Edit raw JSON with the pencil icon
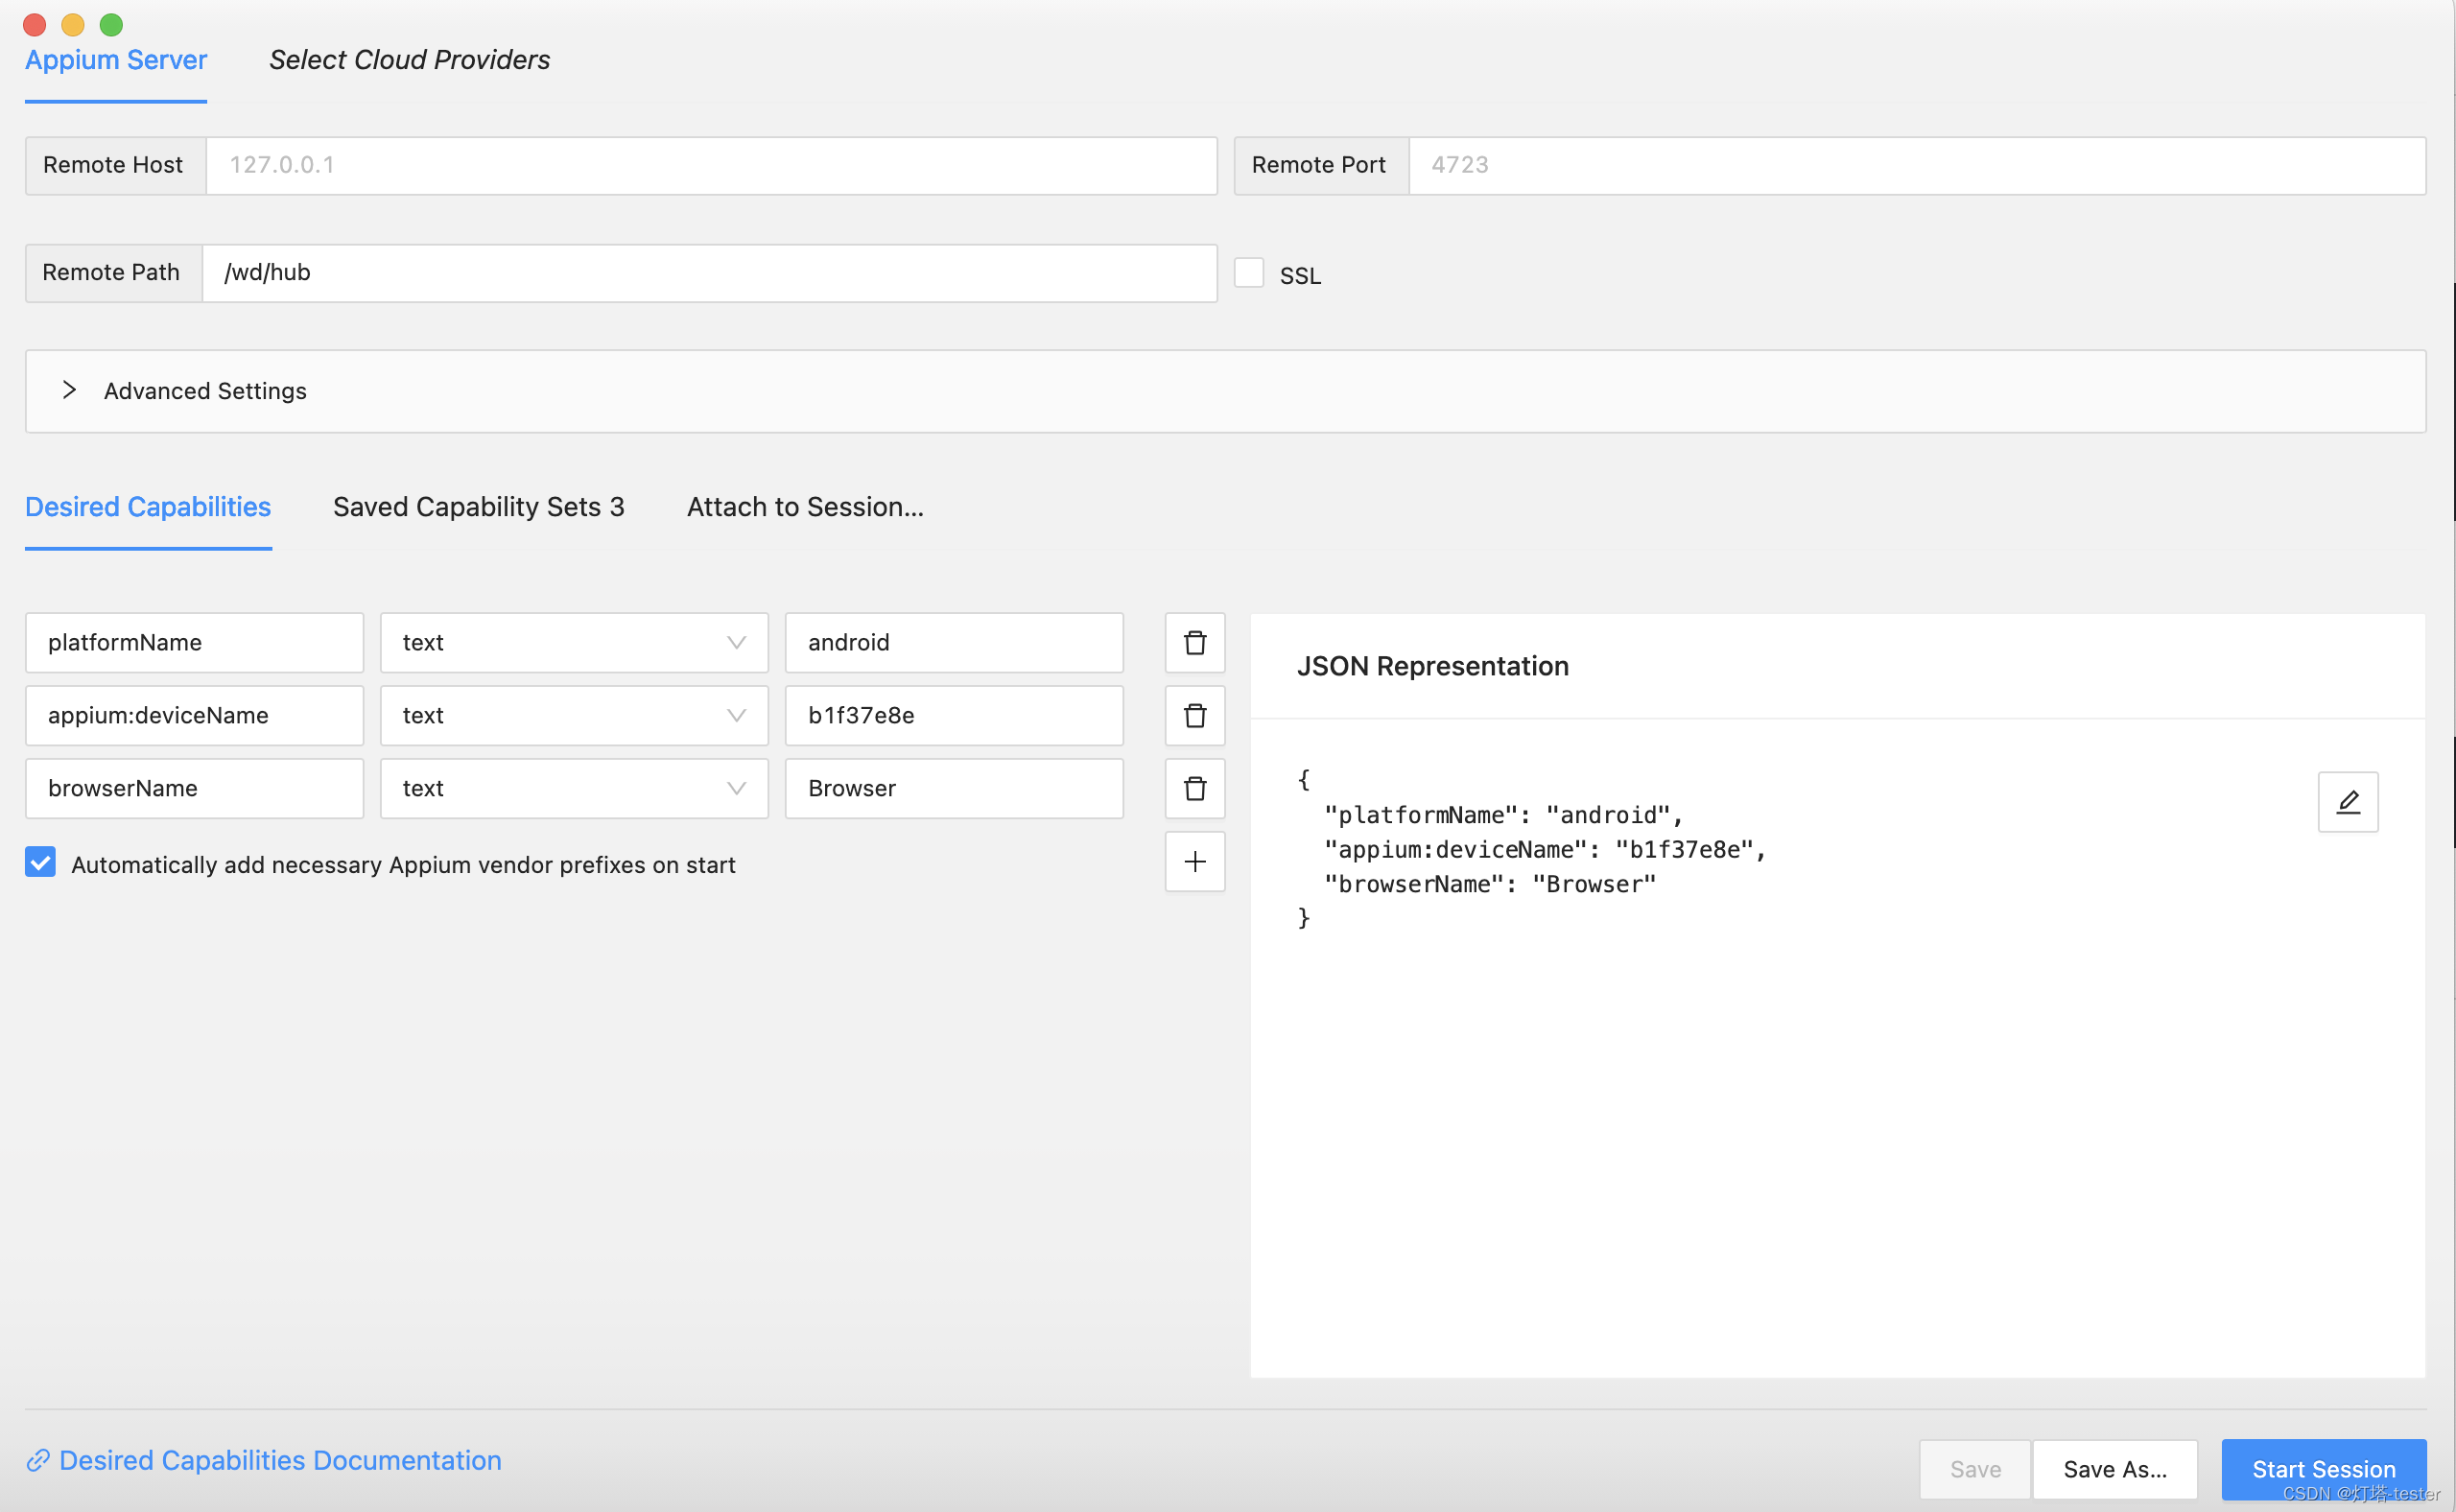2456x1512 pixels. coord(2347,801)
